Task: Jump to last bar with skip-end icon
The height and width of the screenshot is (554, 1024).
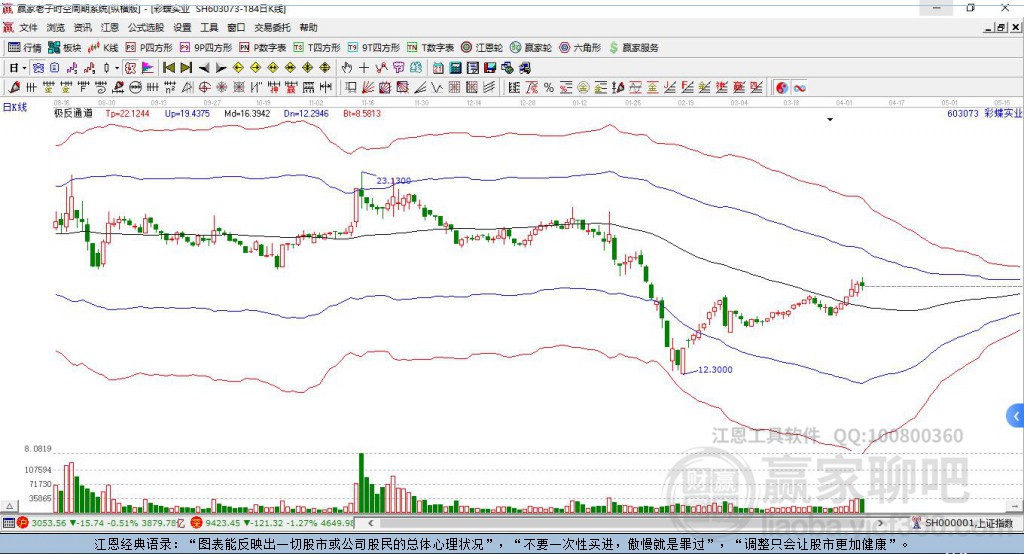Action: pyautogui.click(x=186, y=68)
